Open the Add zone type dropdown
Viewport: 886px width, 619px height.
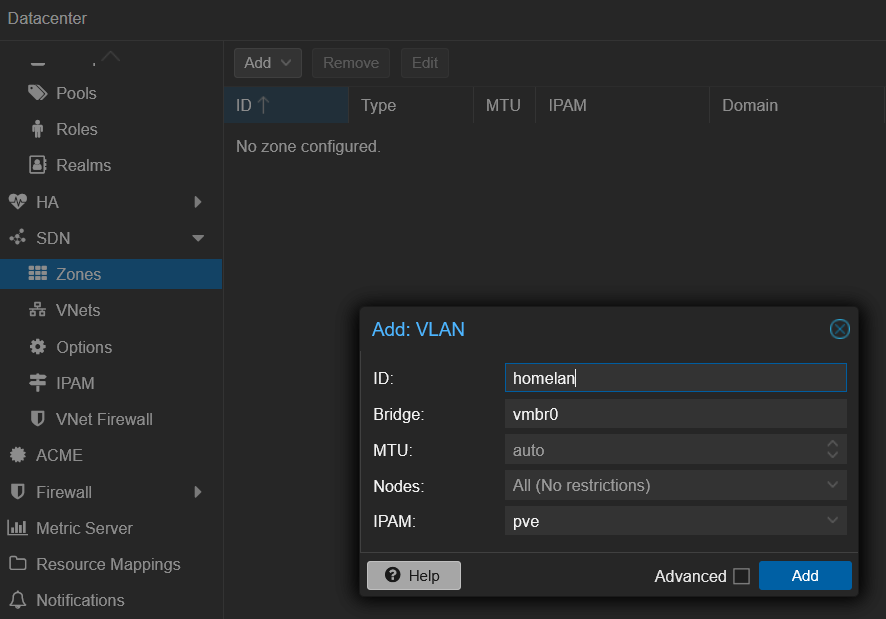tap(267, 63)
